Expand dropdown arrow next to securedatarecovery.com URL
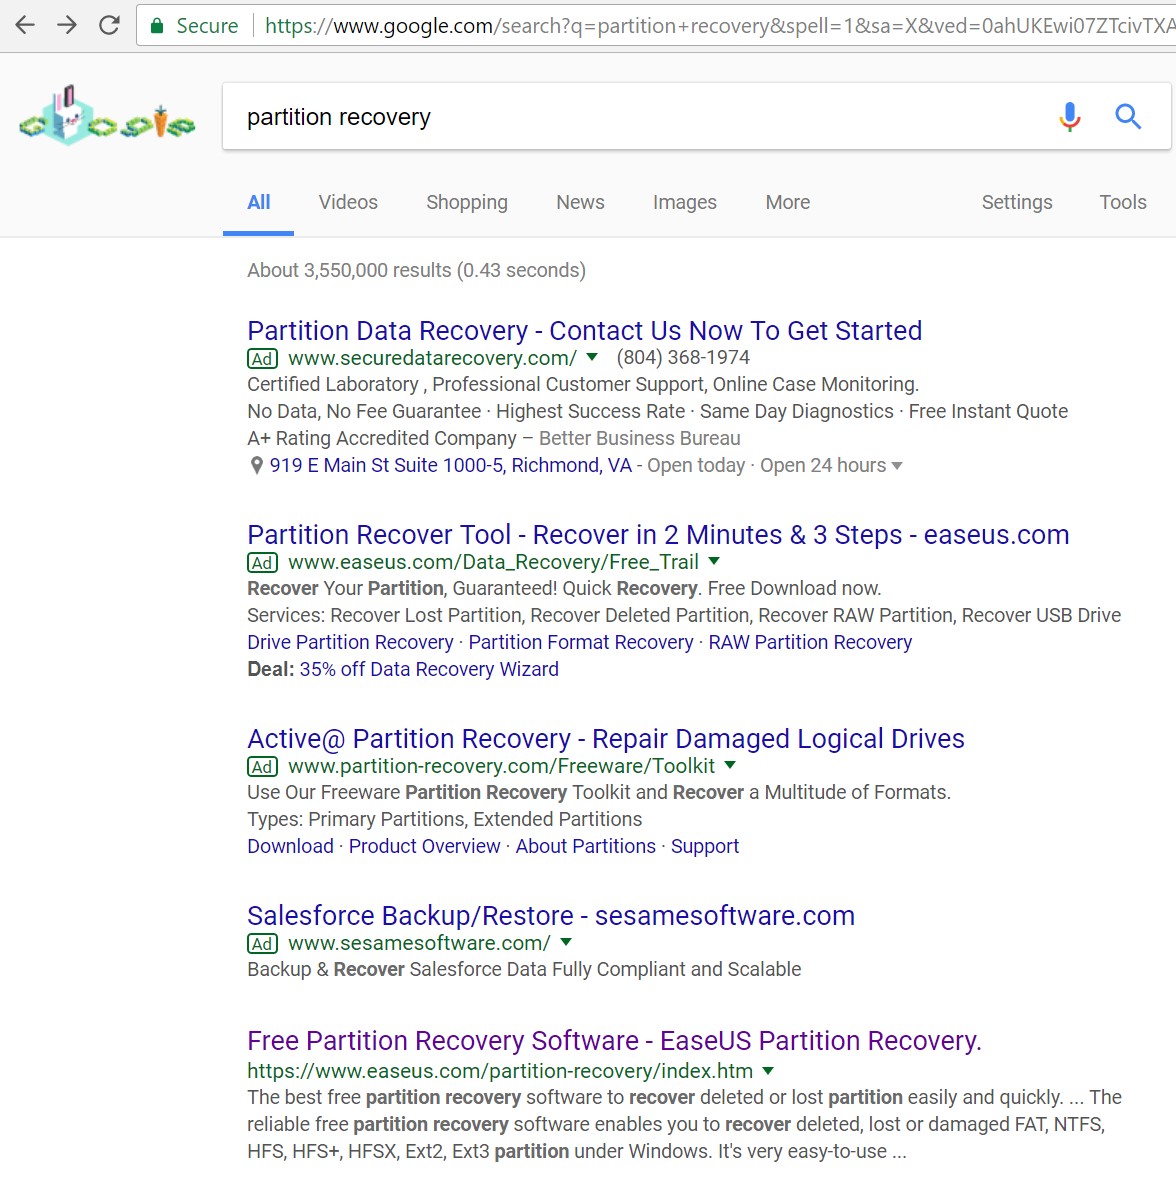The width and height of the screenshot is (1176, 1197). [592, 357]
